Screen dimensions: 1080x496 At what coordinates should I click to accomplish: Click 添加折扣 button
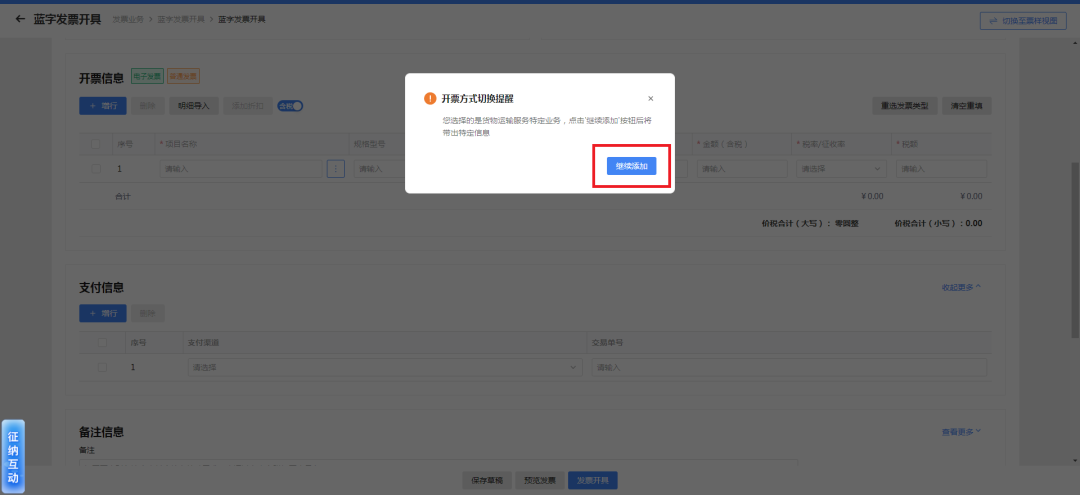[248, 106]
